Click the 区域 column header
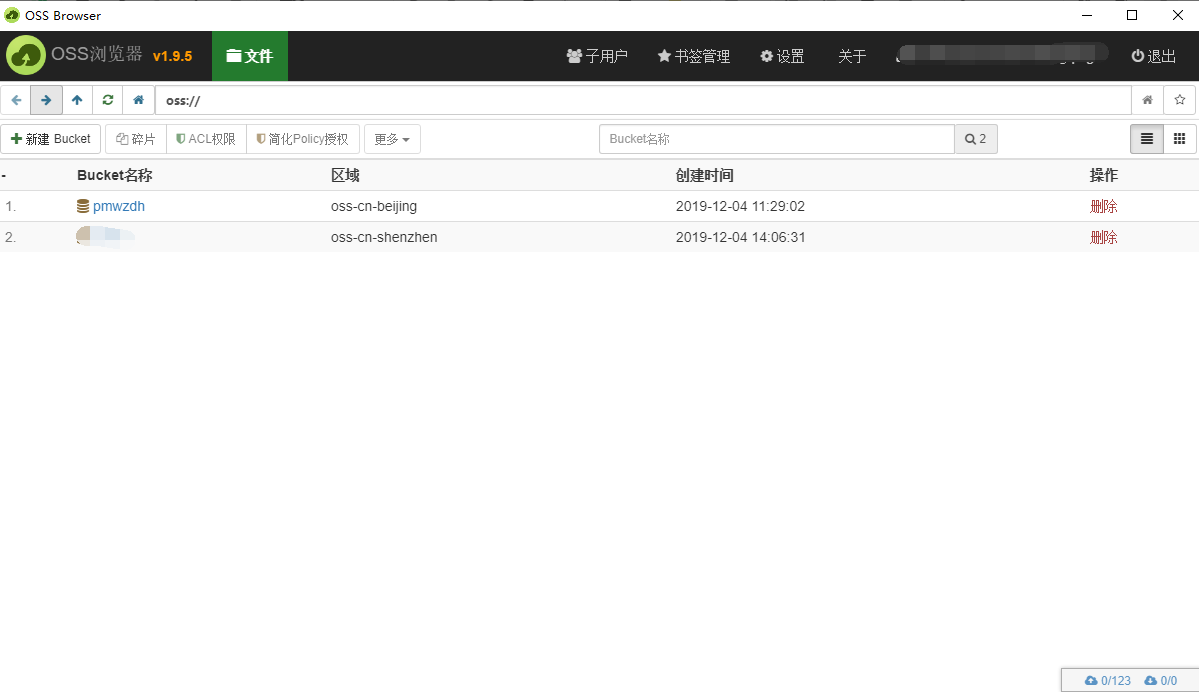This screenshot has height=692, width=1199. pyautogui.click(x=345, y=175)
